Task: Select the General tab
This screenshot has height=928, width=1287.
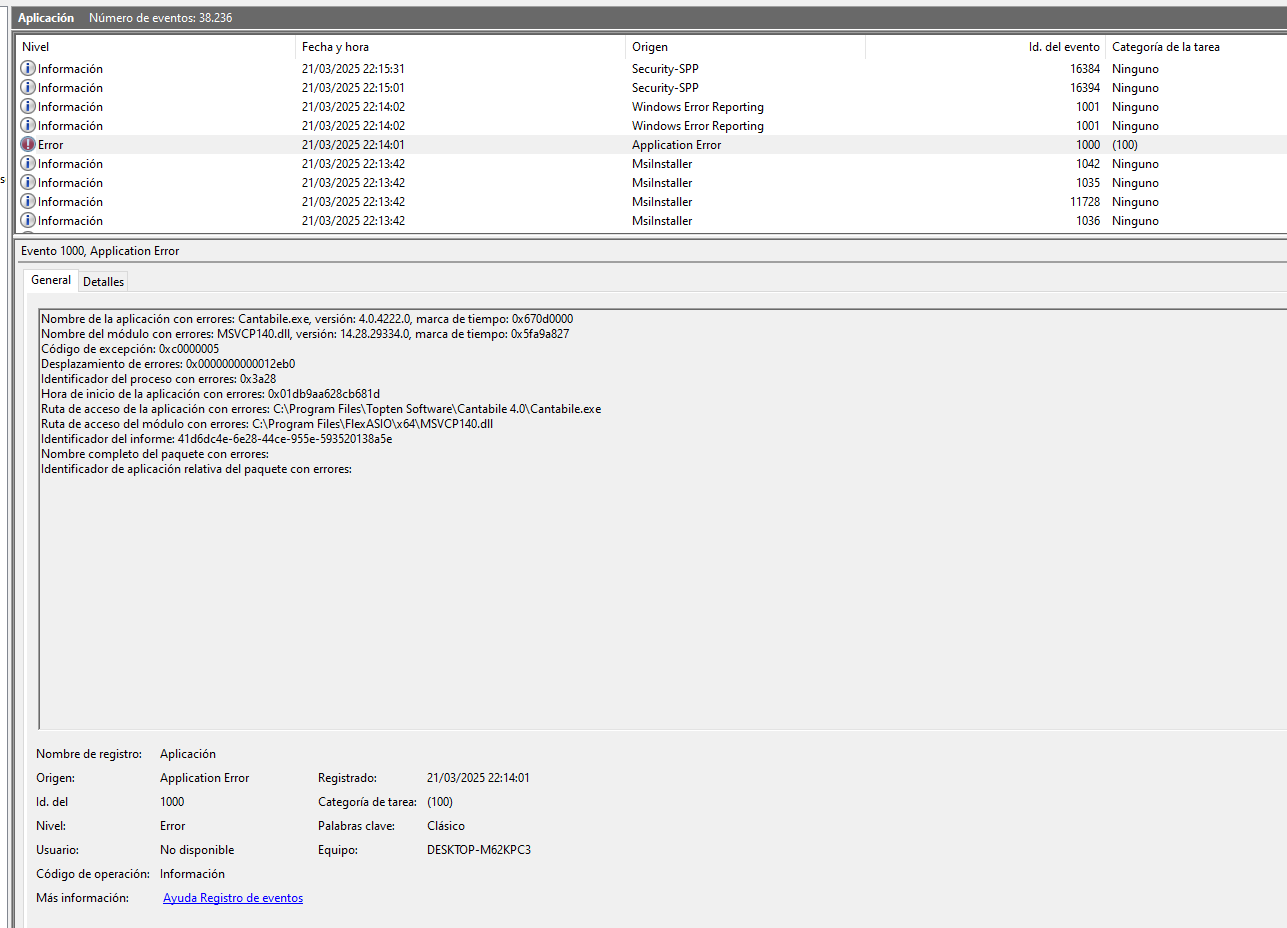Action: pyautogui.click(x=51, y=280)
